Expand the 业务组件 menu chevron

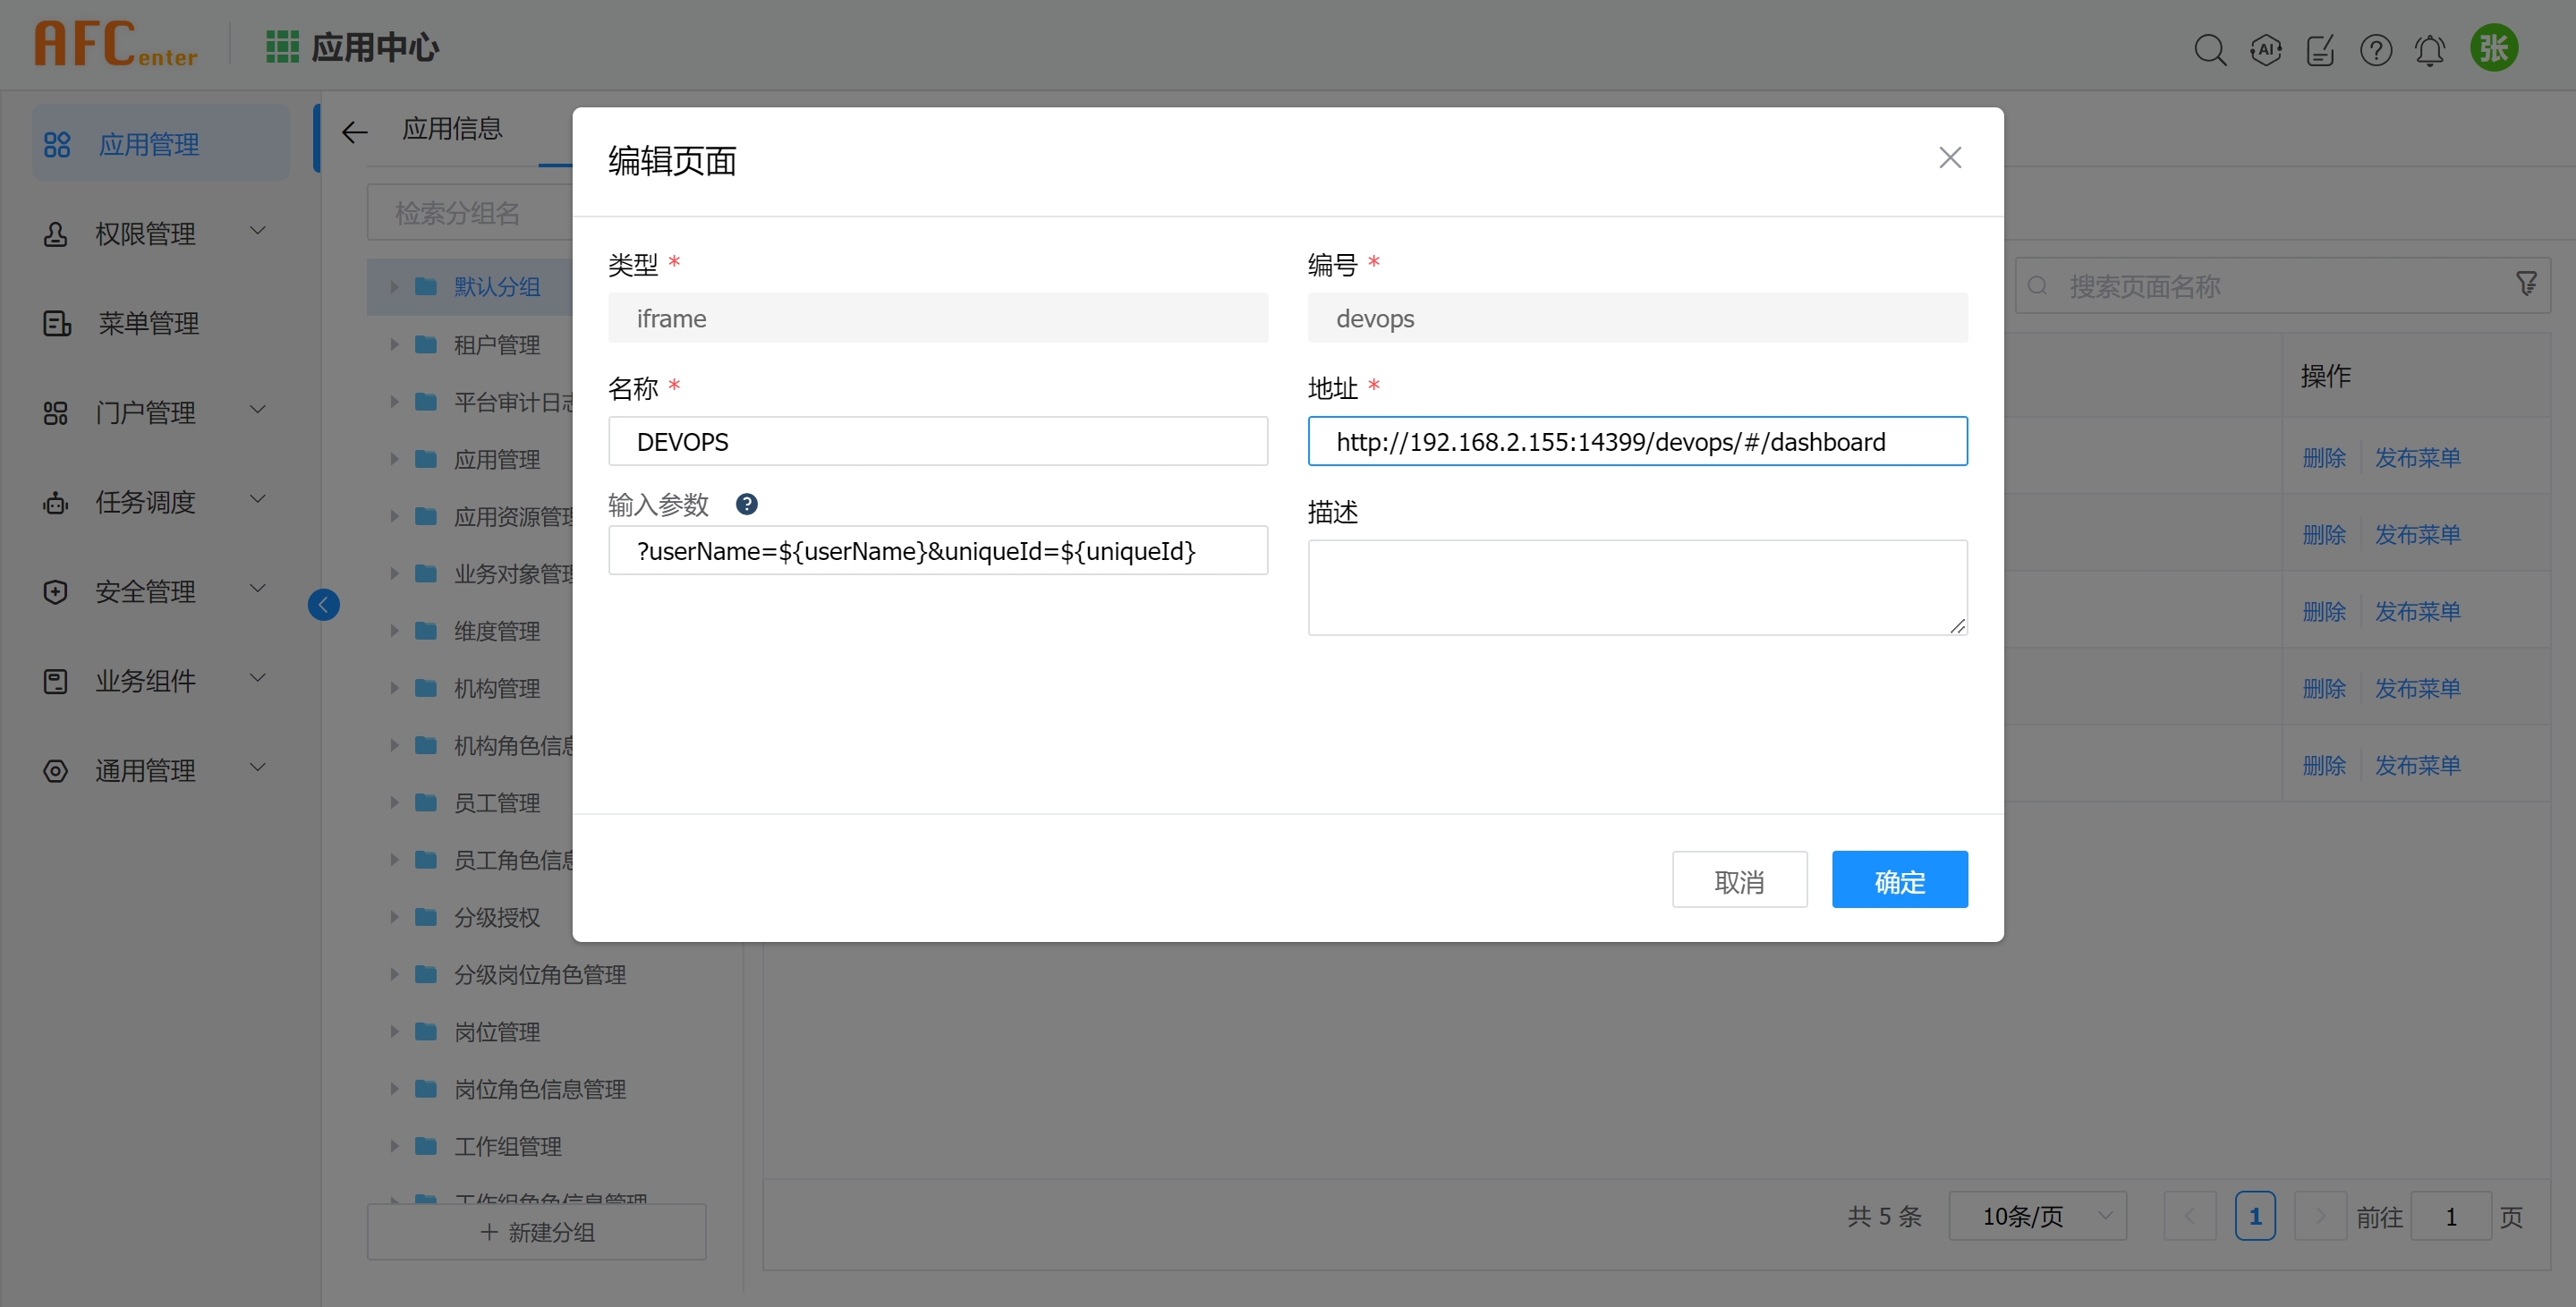(x=257, y=678)
